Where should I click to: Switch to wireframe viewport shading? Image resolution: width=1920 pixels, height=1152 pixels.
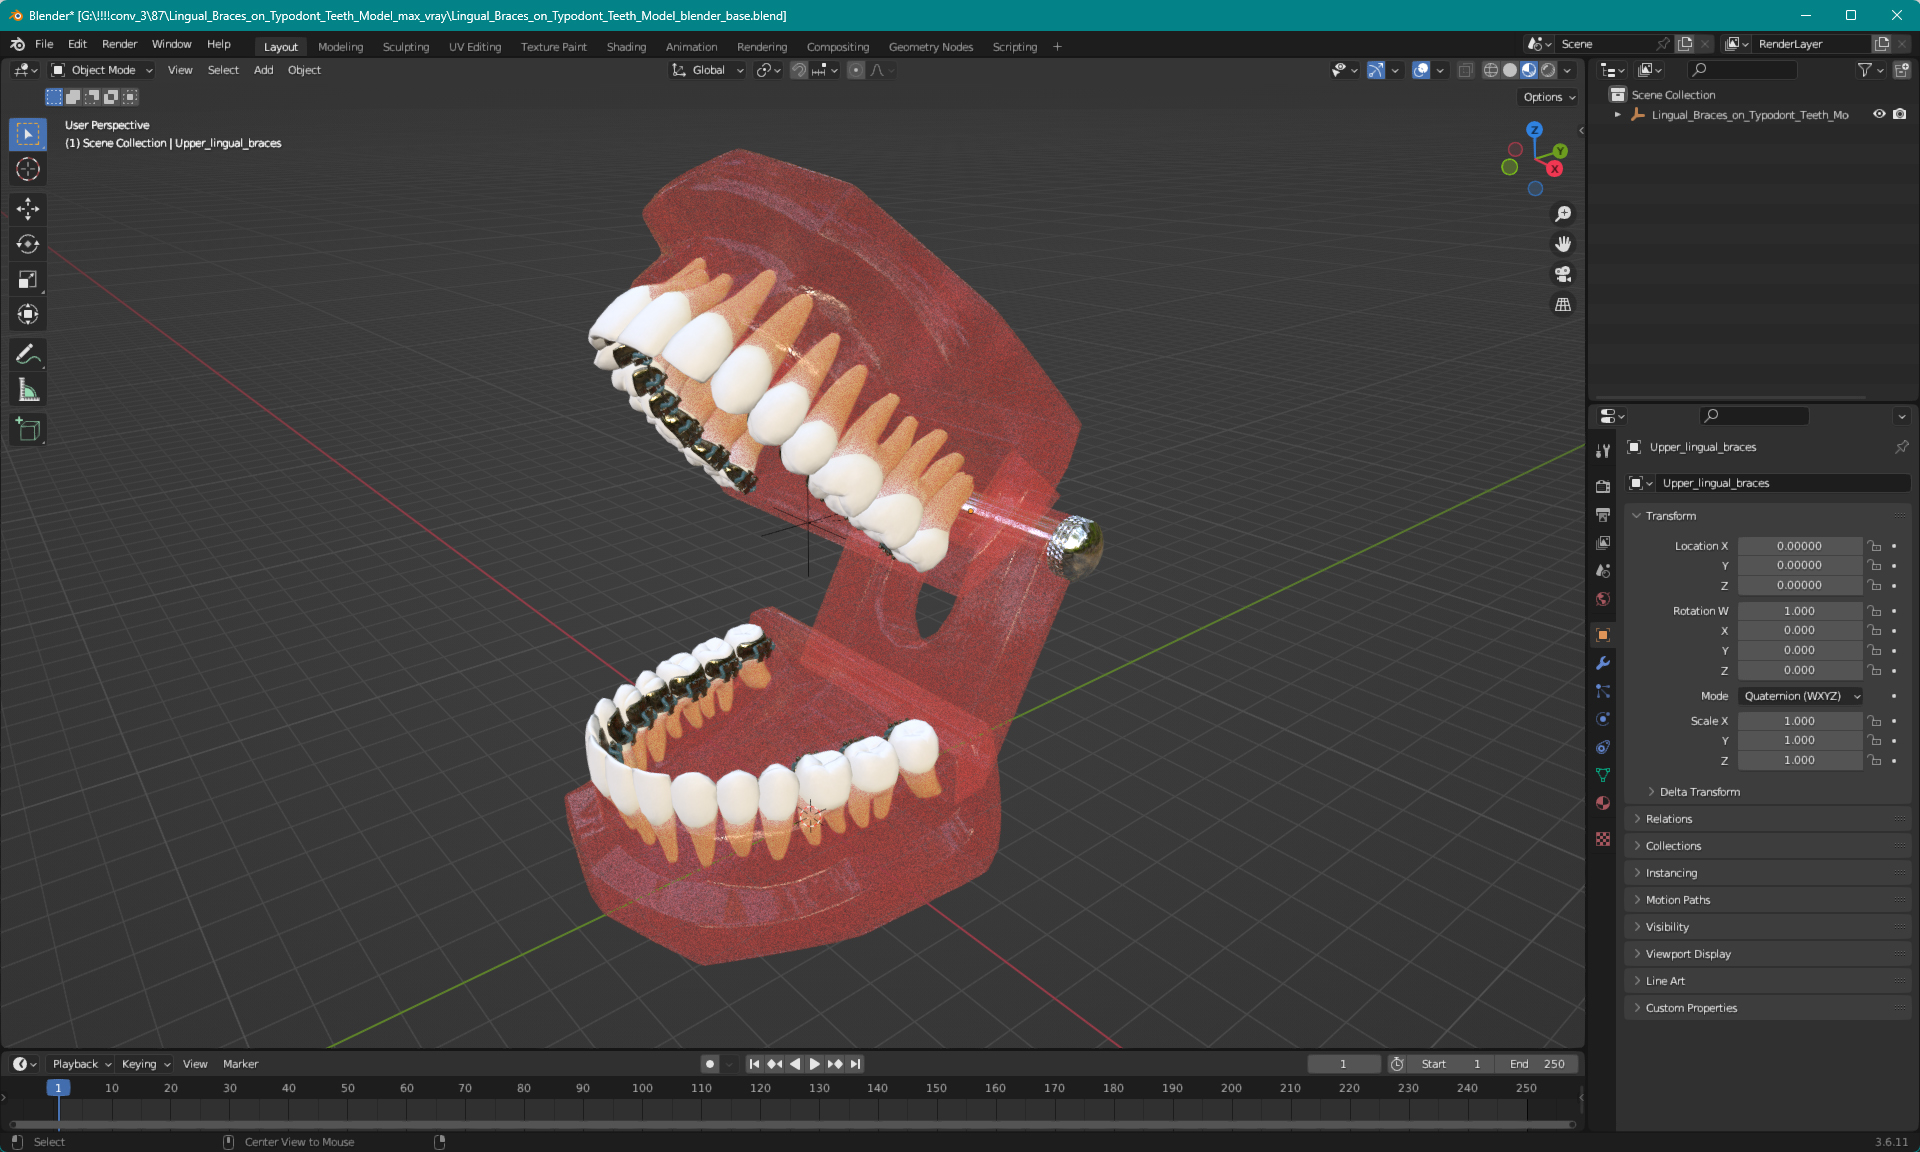(x=1491, y=70)
